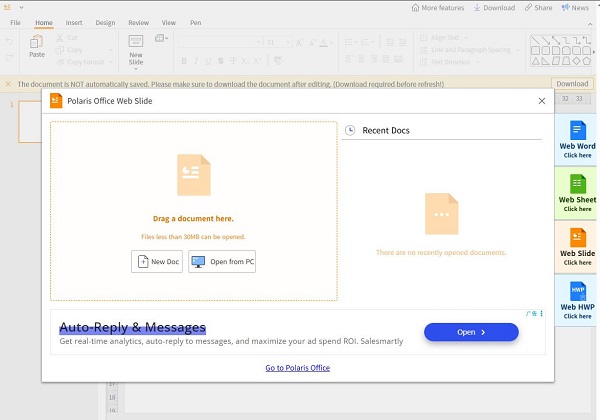Click the Auto-Reply & Messages ad headline
This screenshot has height=420, width=600.
pos(132,327)
